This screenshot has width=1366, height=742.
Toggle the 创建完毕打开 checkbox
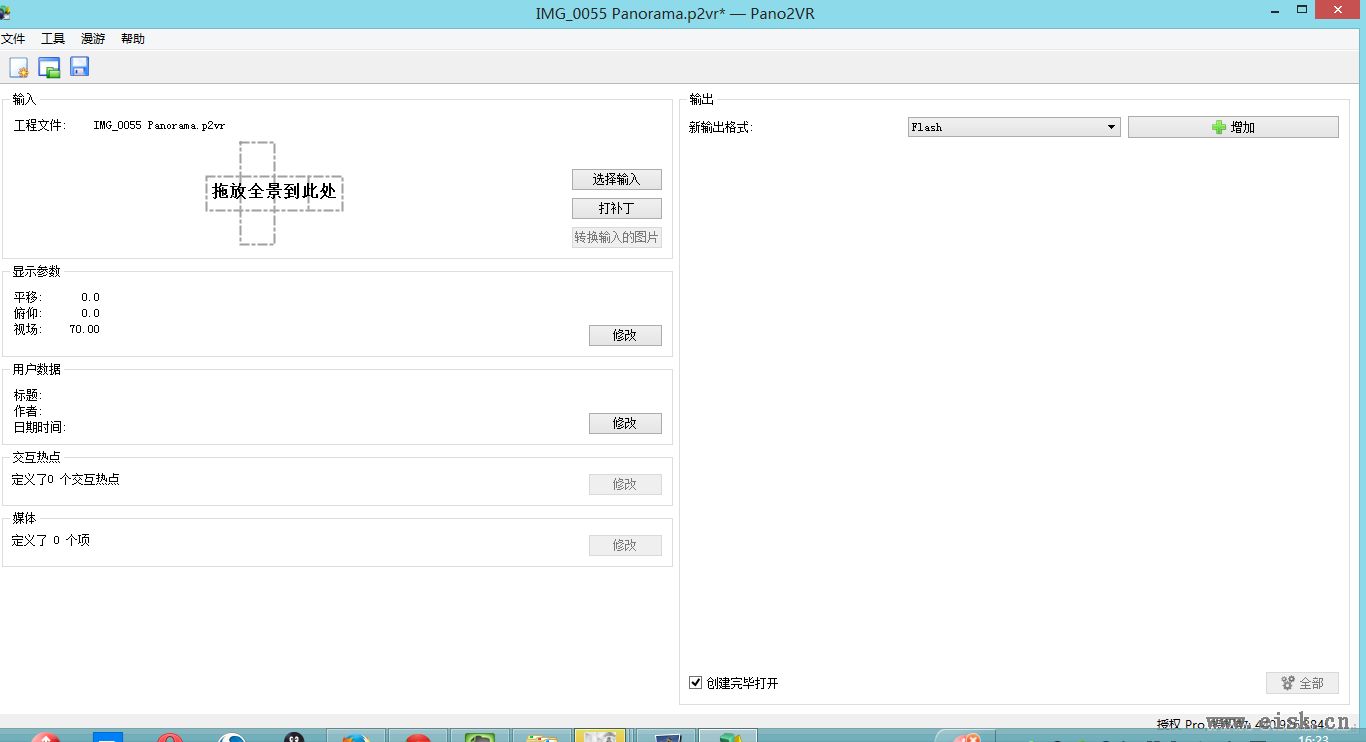point(696,683)
